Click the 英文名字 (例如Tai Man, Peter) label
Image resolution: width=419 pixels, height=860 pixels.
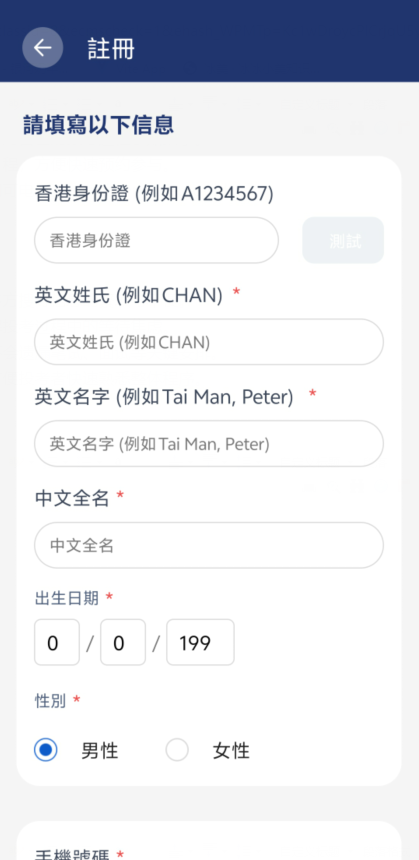[x=164, y=397]
